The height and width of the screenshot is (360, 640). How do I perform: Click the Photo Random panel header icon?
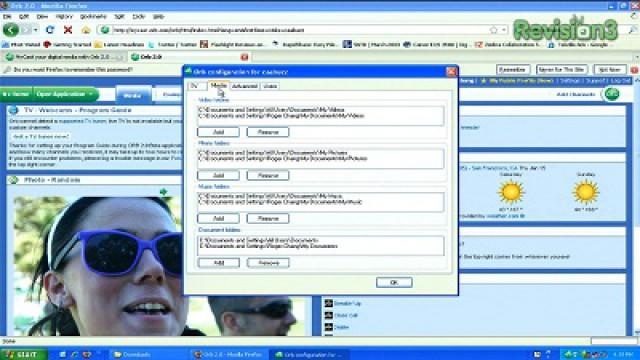point(13,180)
